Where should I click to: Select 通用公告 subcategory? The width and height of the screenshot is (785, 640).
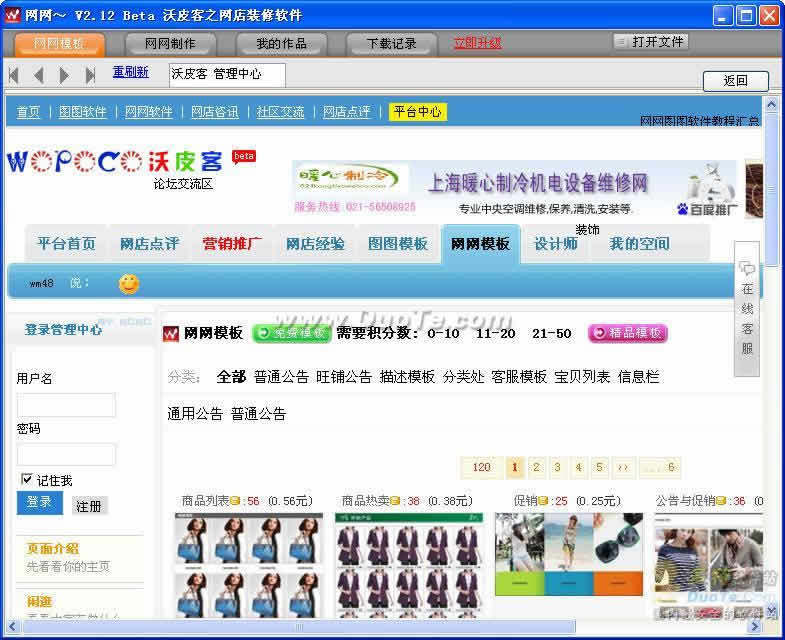point(195,414)
